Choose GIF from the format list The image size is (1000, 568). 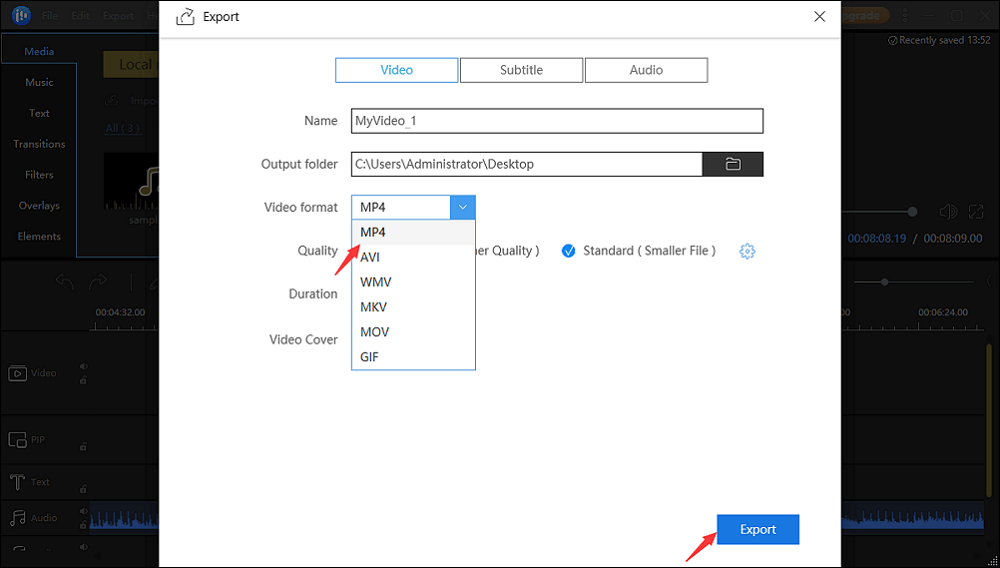370,357
